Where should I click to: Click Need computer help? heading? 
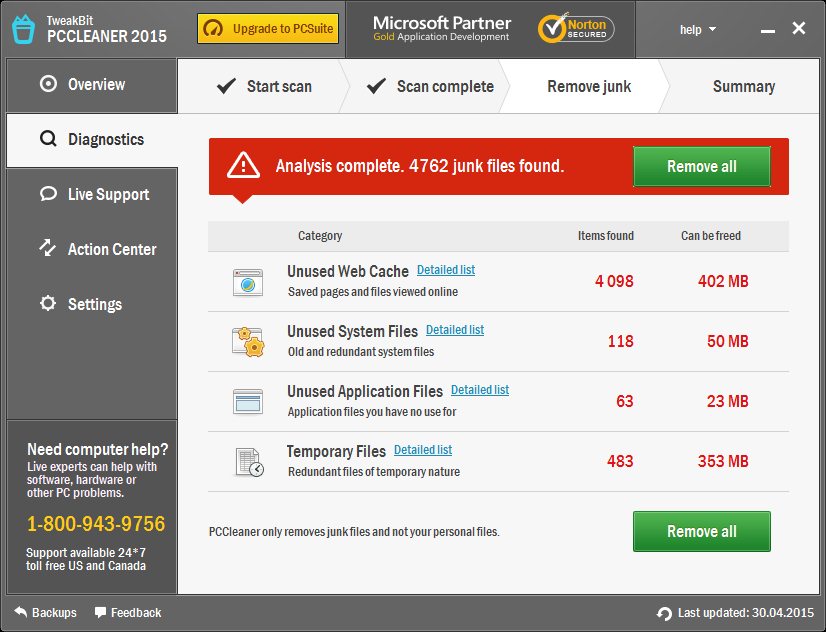pyautogui.click(x=97, y=449)
